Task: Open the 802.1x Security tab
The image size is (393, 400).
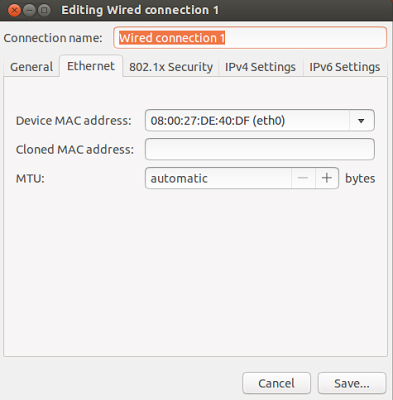Action: pos(171,67)
